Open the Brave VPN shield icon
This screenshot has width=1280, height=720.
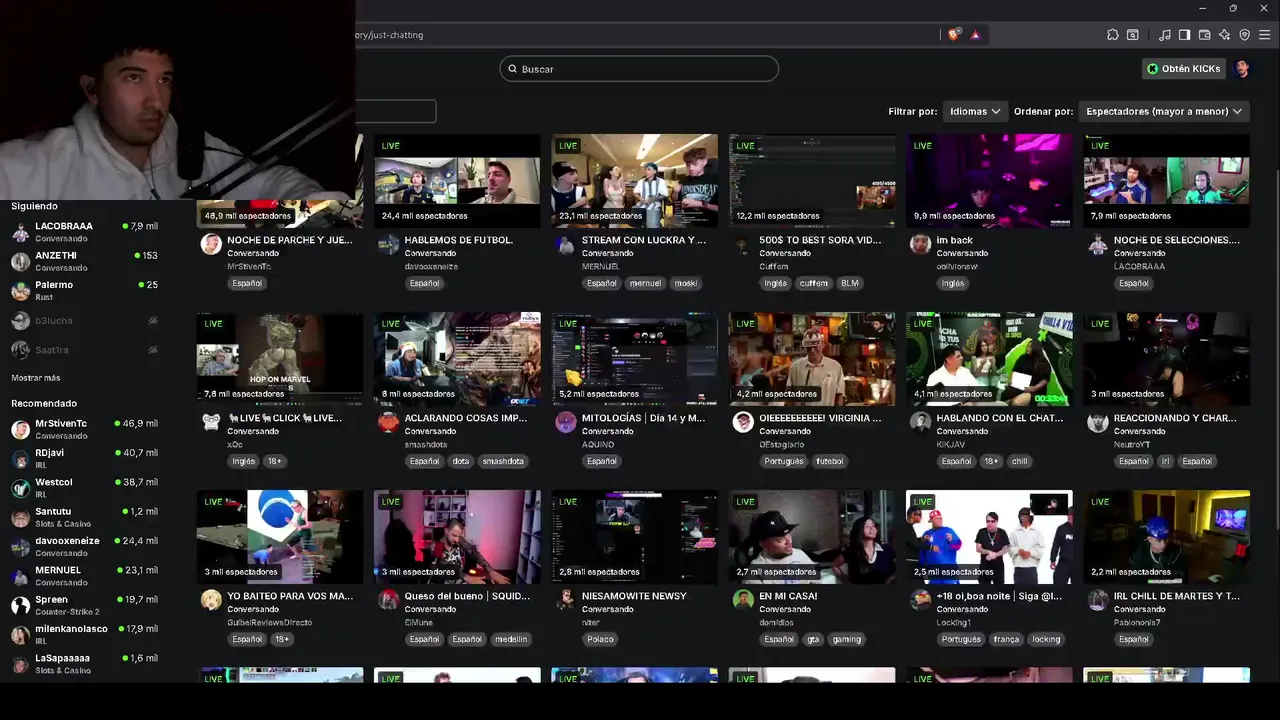(1244, 35)
